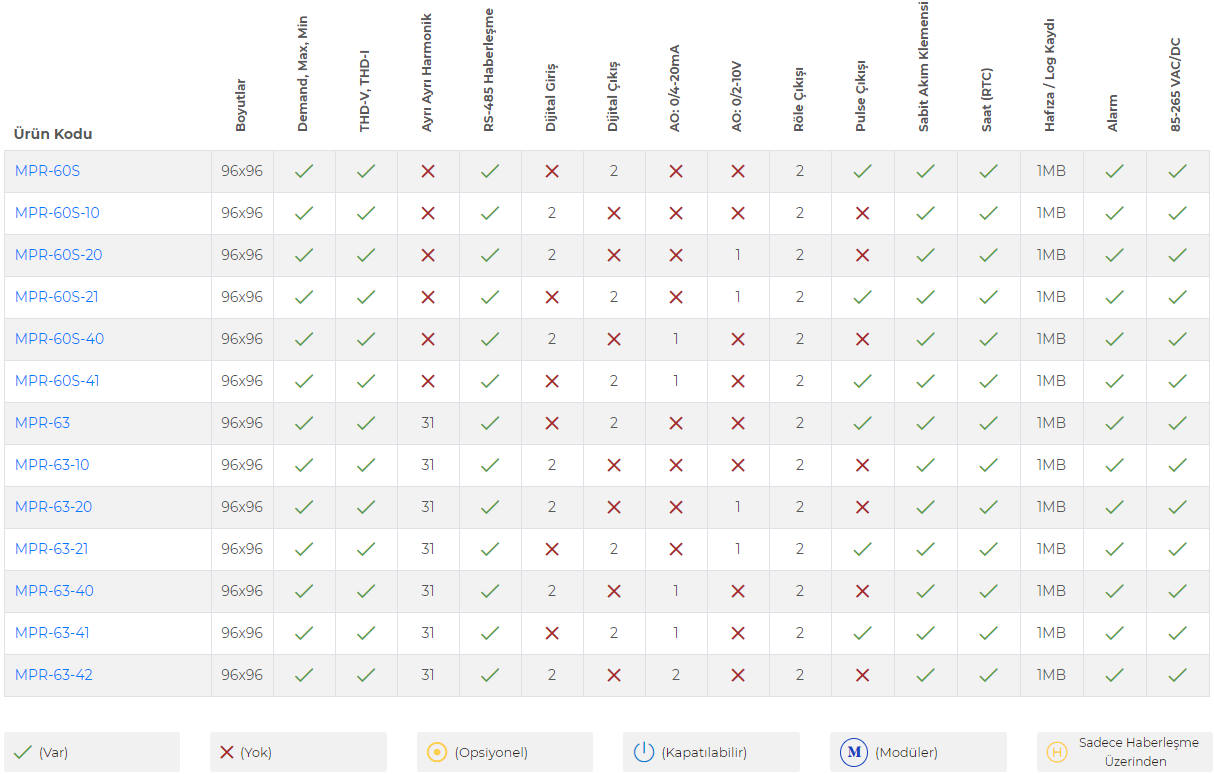Click the MPR-63-42 AO 0/4-20mA value

point(676,675)
